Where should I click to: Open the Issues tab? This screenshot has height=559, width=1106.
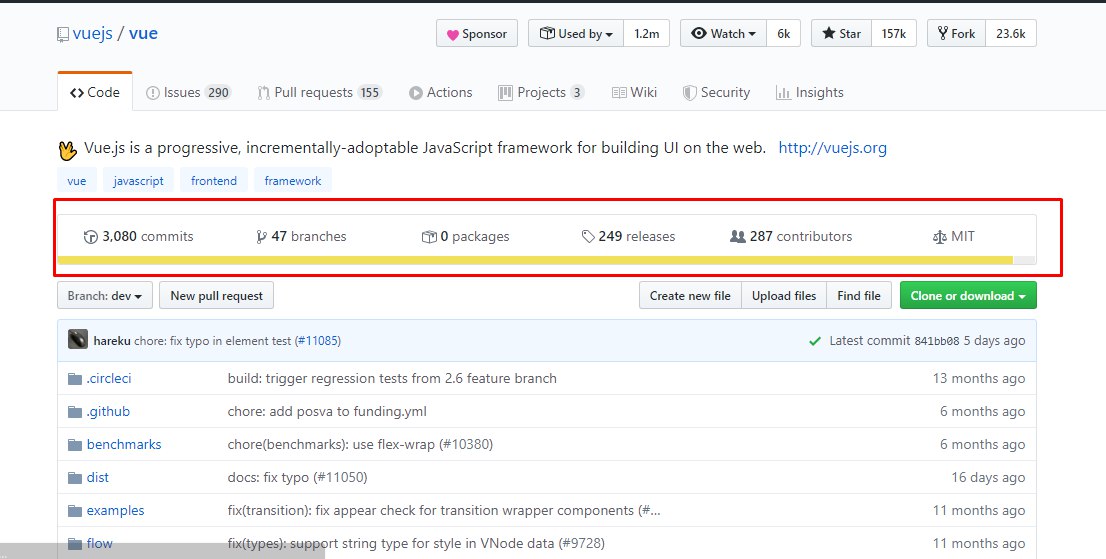[x=188, y=92]
